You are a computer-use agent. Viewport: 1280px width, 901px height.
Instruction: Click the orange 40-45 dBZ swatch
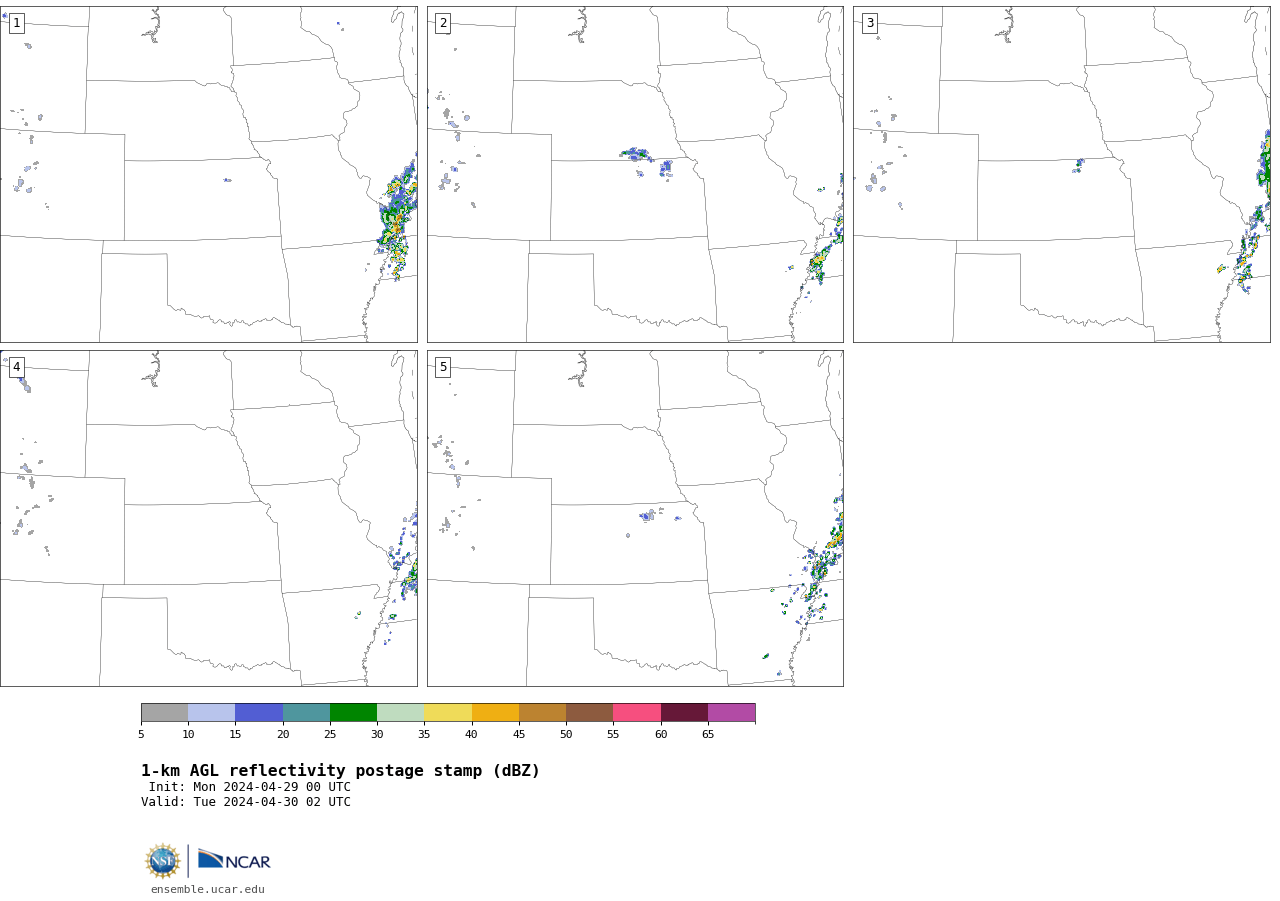pos(495,712)
